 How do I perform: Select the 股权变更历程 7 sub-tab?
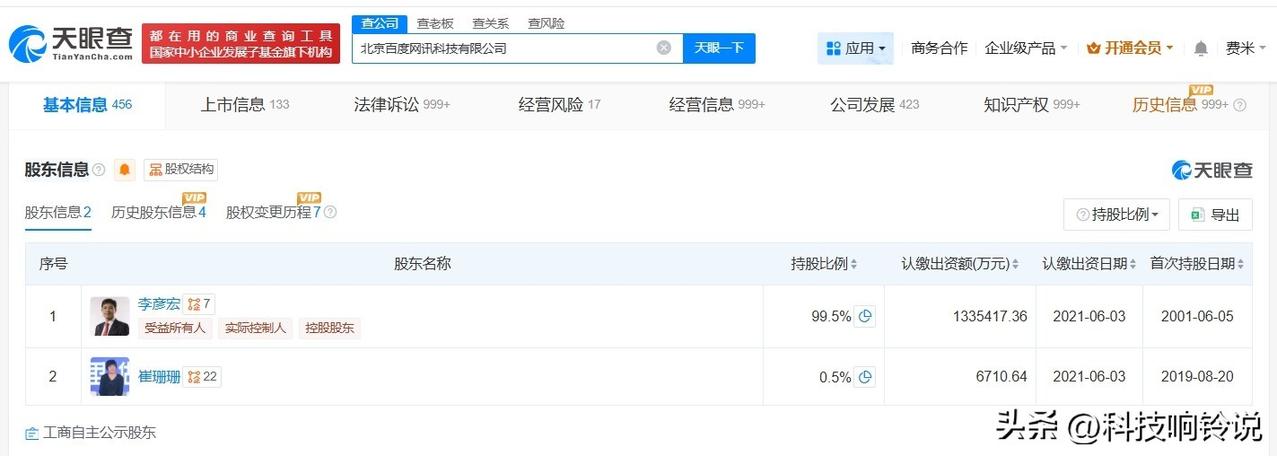tap(274, 212)
